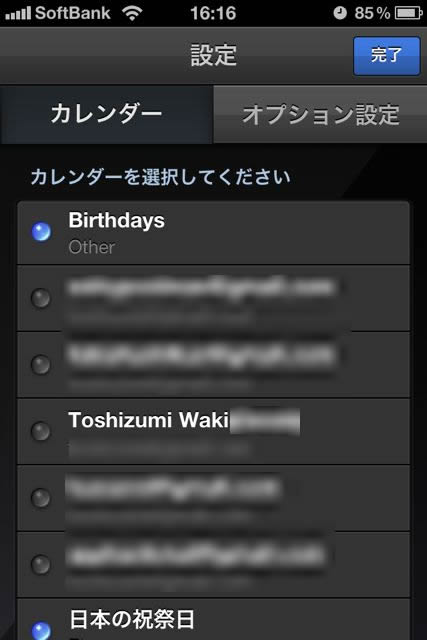This screenshot has width=427, height=640.
Task: Tap the 設定 title in header
Action: tap(214, 56)
